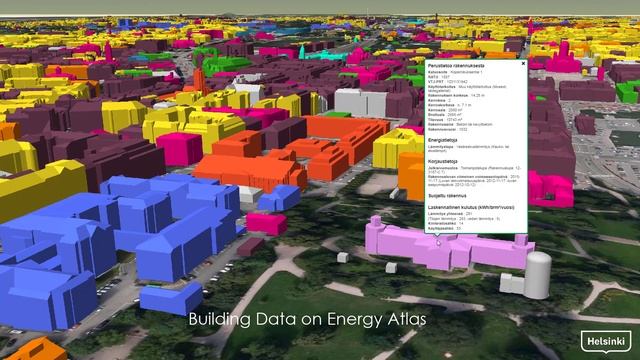Select the small dark maroon building beside path
This screenshot has width=640, height=360.
(x=250, y=247)
